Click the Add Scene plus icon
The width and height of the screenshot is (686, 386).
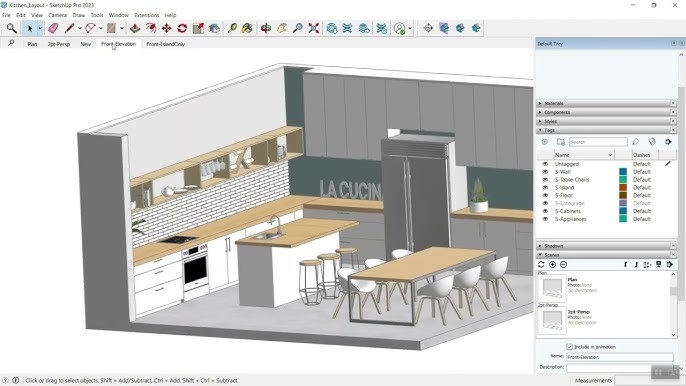click(x=552, y=264)
